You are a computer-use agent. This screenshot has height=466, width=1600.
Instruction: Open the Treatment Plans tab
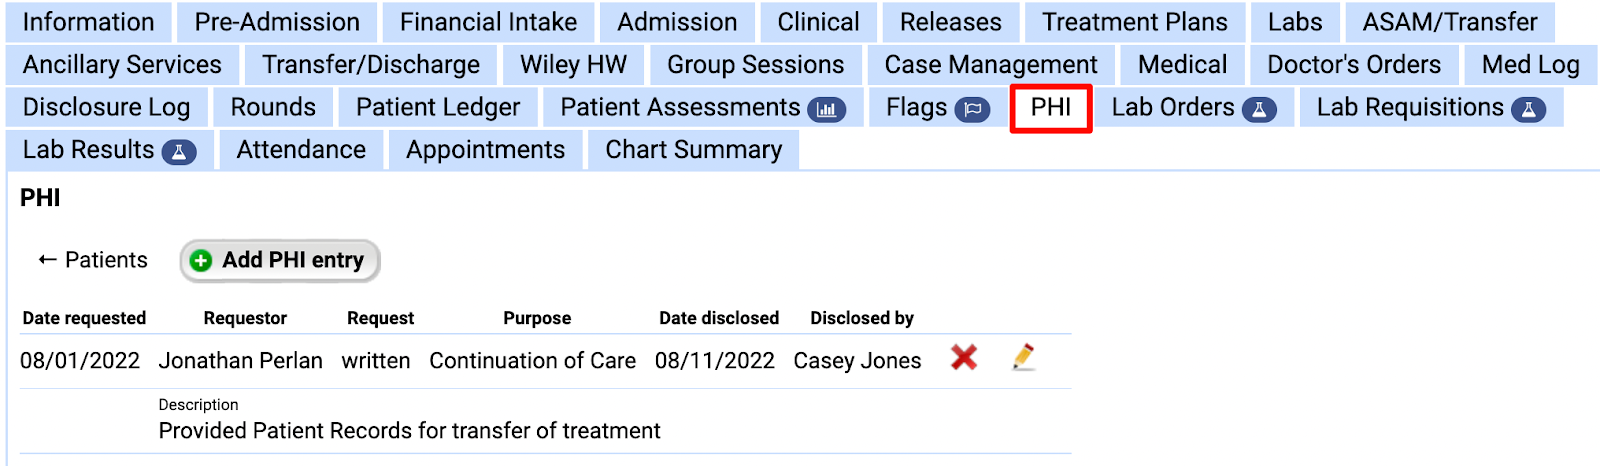pos(1134,22)
